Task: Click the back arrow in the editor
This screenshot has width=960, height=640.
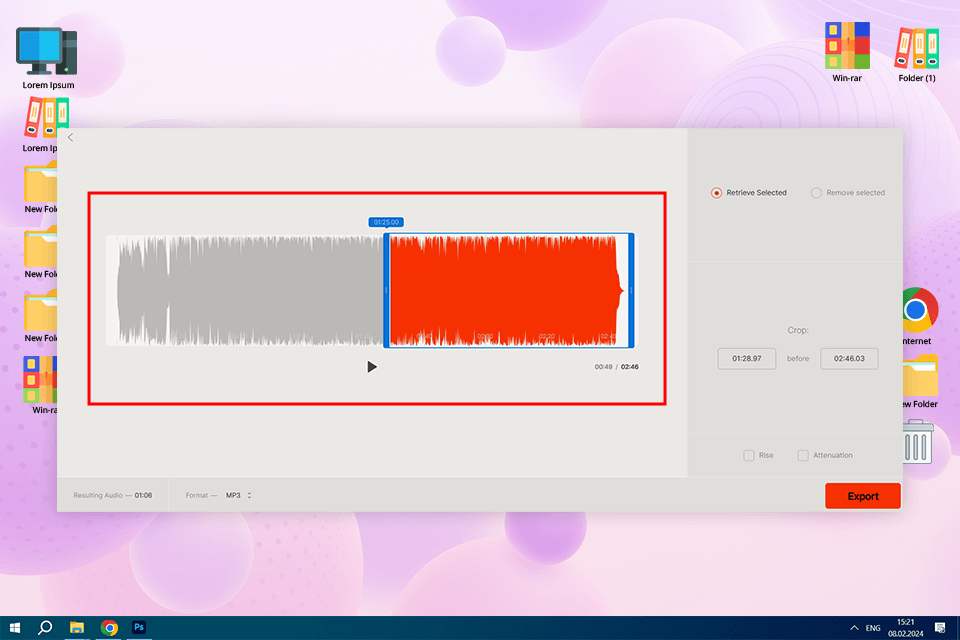Action: click(x=70, y=138)
